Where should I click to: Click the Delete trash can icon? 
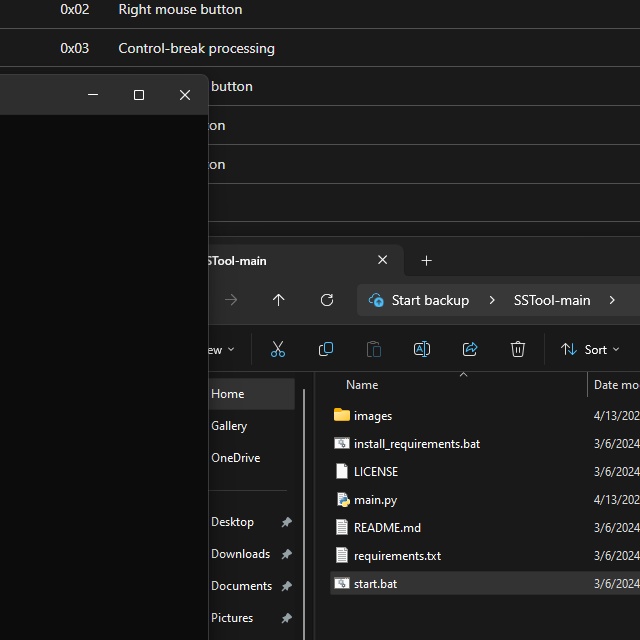click(518, 349)
